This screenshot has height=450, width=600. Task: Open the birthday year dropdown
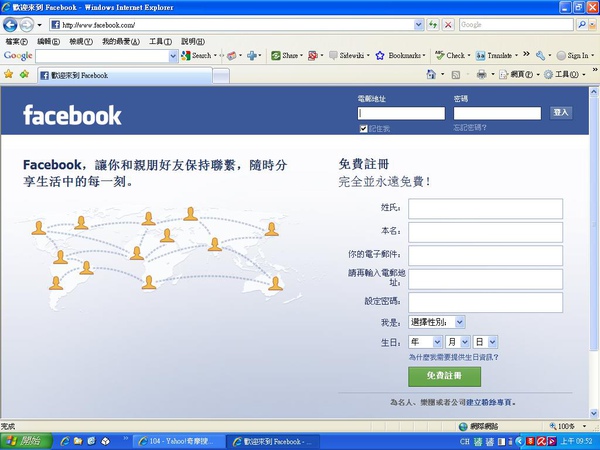426,342
